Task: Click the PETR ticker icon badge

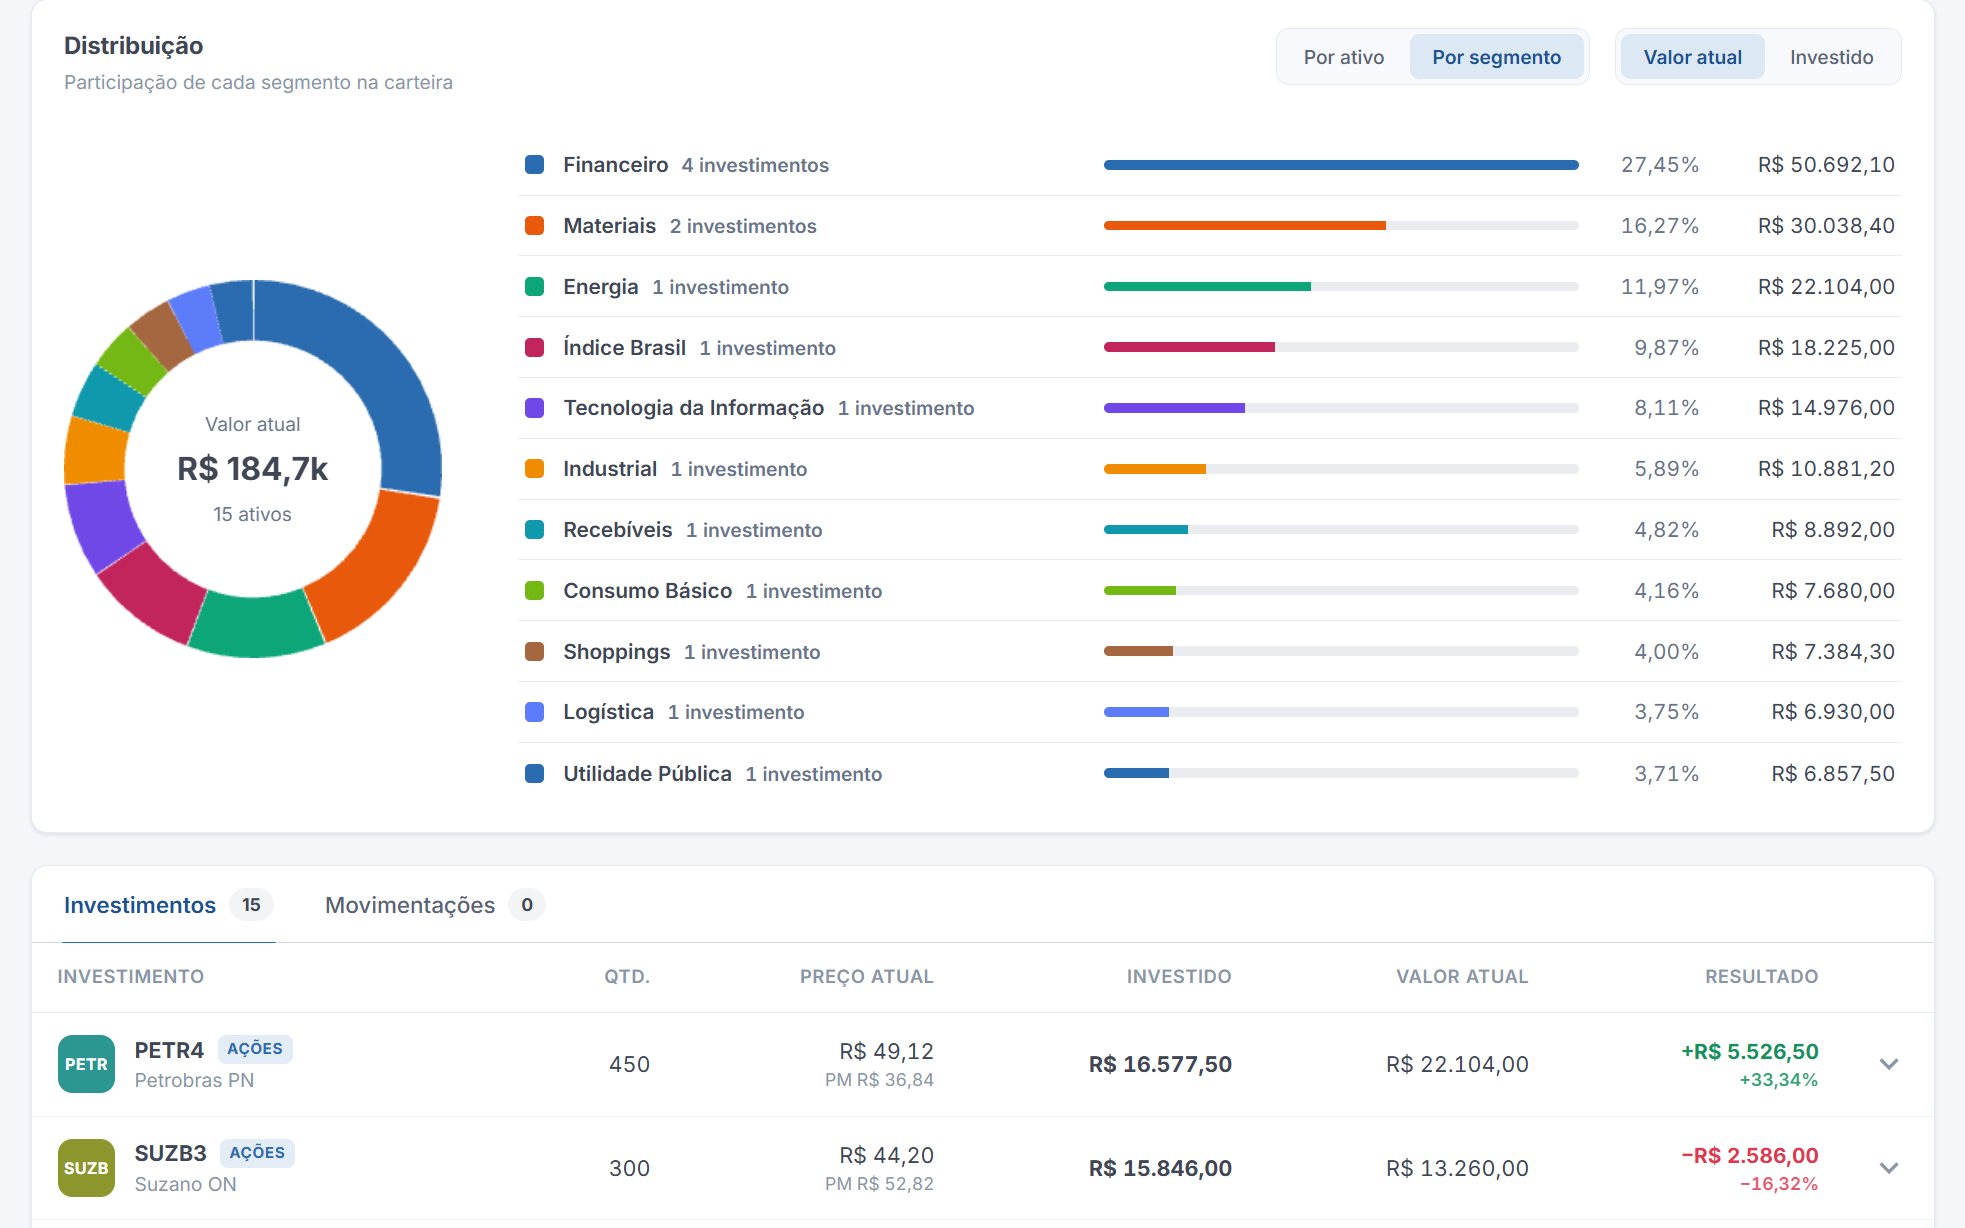Action: (86, 1064)
